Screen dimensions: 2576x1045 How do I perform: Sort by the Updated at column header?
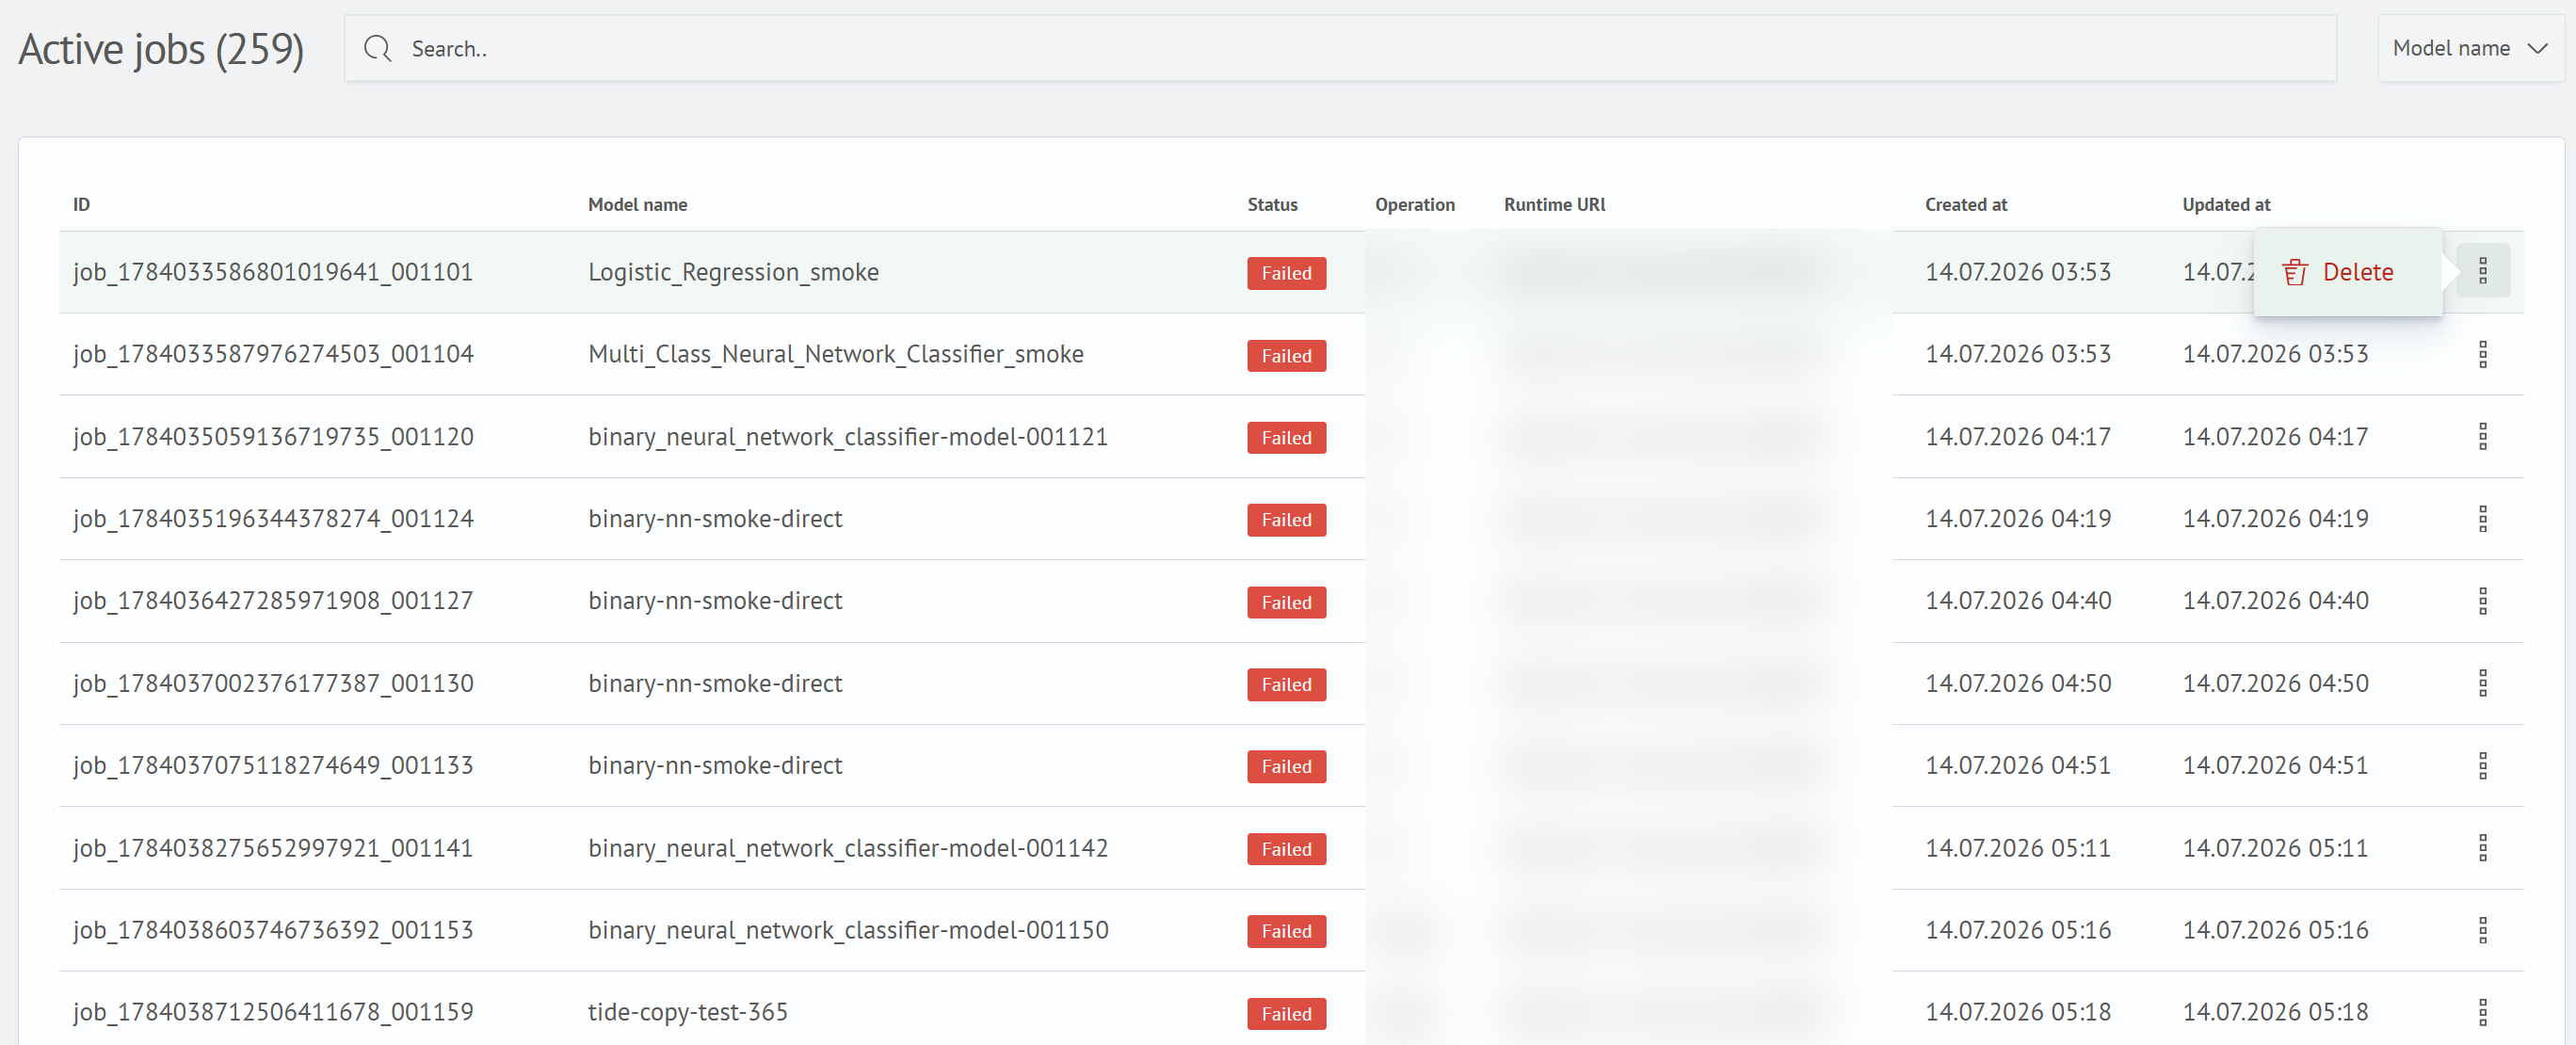pyautogui.click(x=2225, y=204)
